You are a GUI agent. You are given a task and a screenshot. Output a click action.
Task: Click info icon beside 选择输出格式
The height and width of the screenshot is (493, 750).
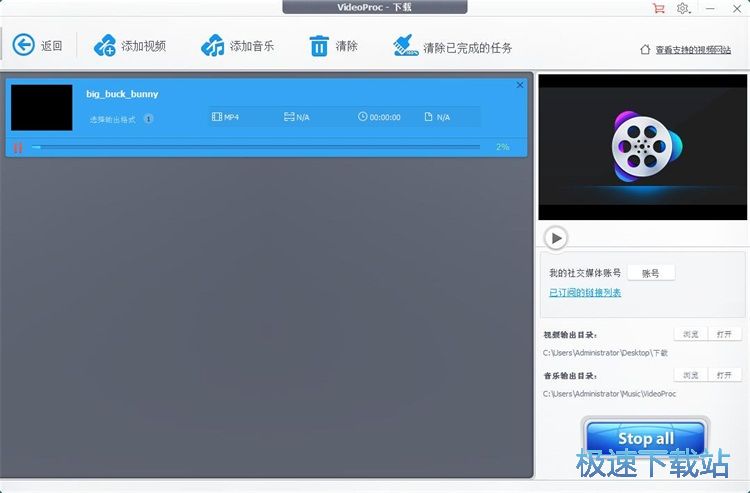point(149,119)
